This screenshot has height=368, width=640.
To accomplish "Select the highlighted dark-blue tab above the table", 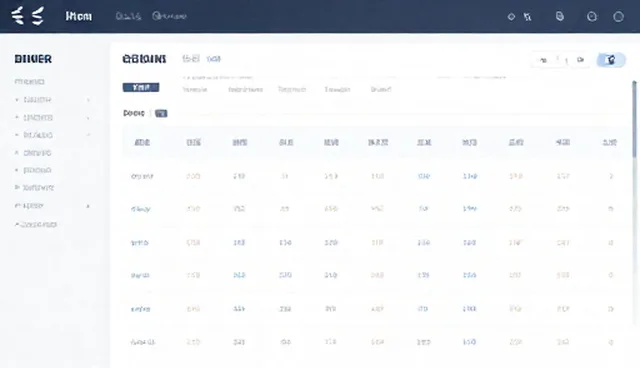I will pos(141,87).
